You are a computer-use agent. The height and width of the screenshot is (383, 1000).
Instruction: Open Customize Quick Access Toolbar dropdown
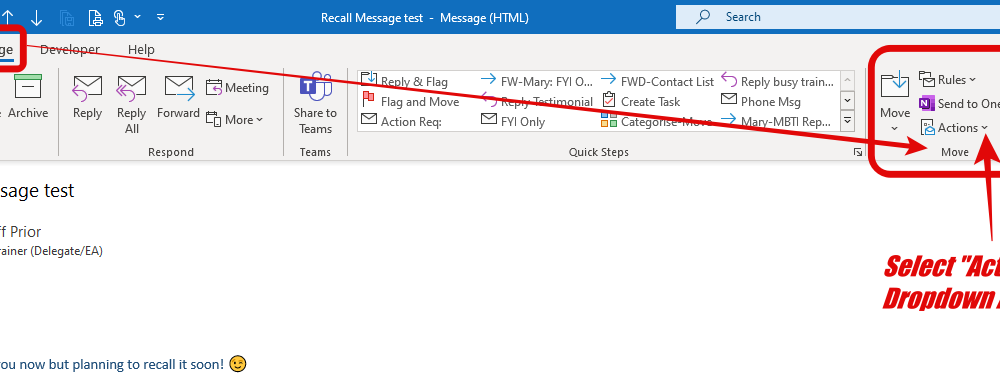click(161, 17)
